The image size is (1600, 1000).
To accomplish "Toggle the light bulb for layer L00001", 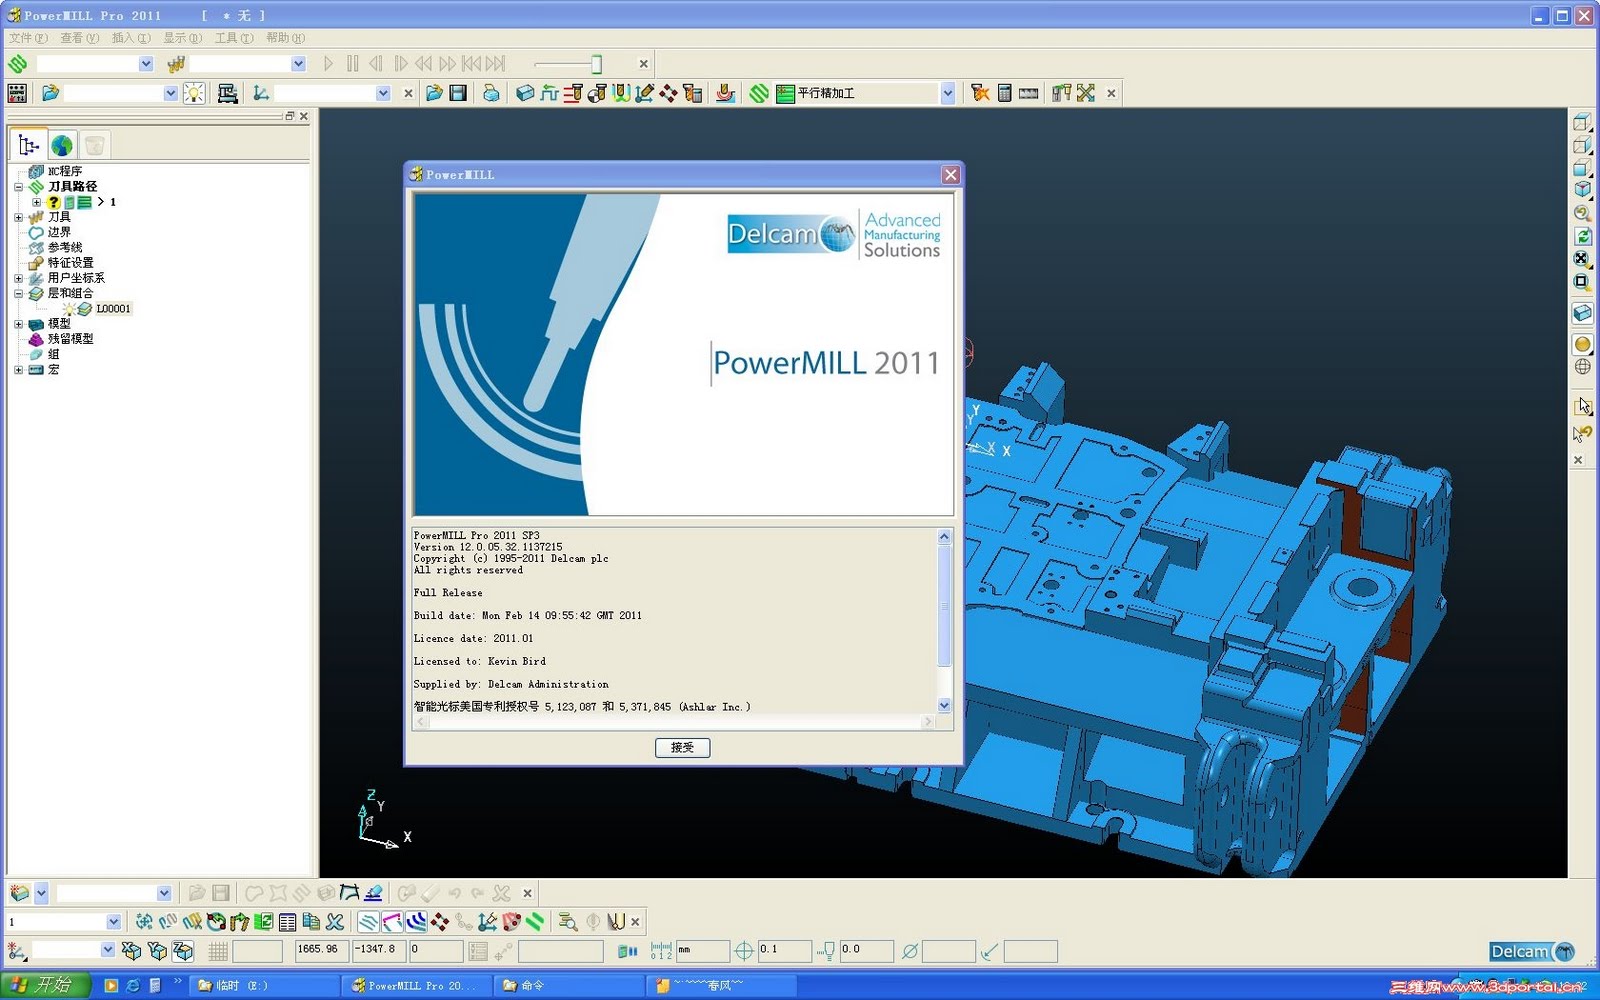I will 68,309.
